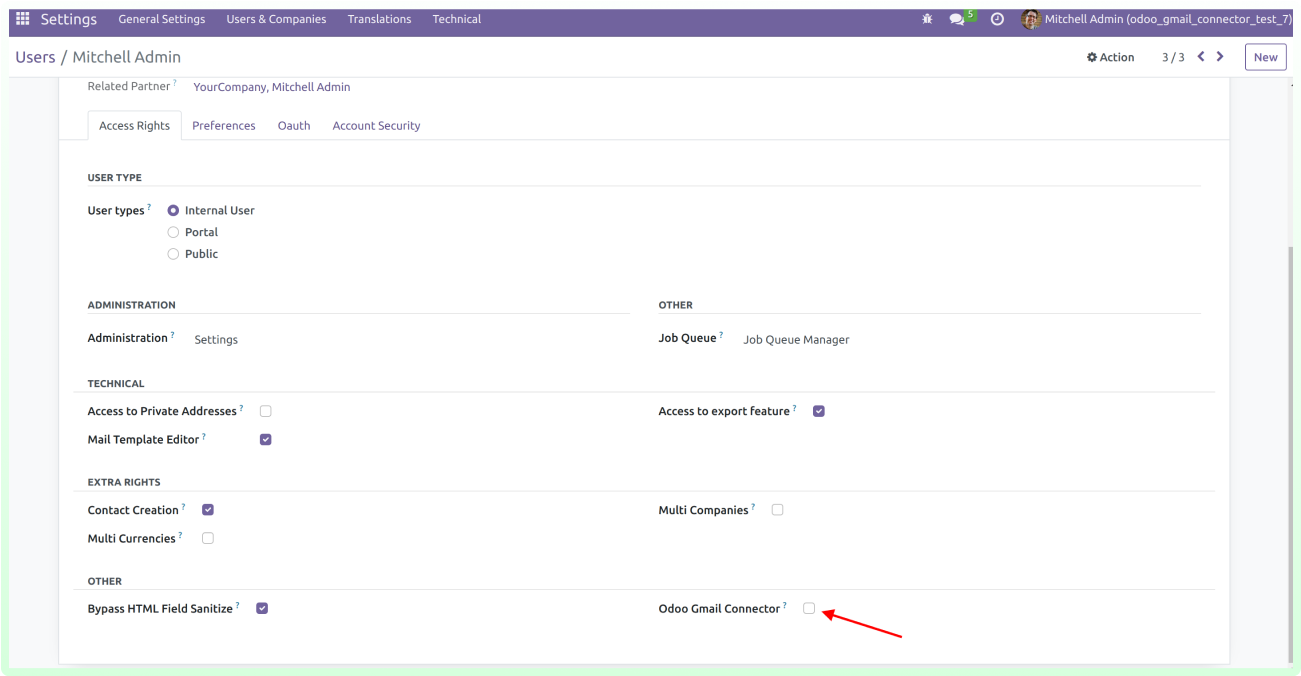This screenshot has height=676, width=1301.
Task: Enable the Odoo Gmail Connector checkbox
Action: click(809, 608)
